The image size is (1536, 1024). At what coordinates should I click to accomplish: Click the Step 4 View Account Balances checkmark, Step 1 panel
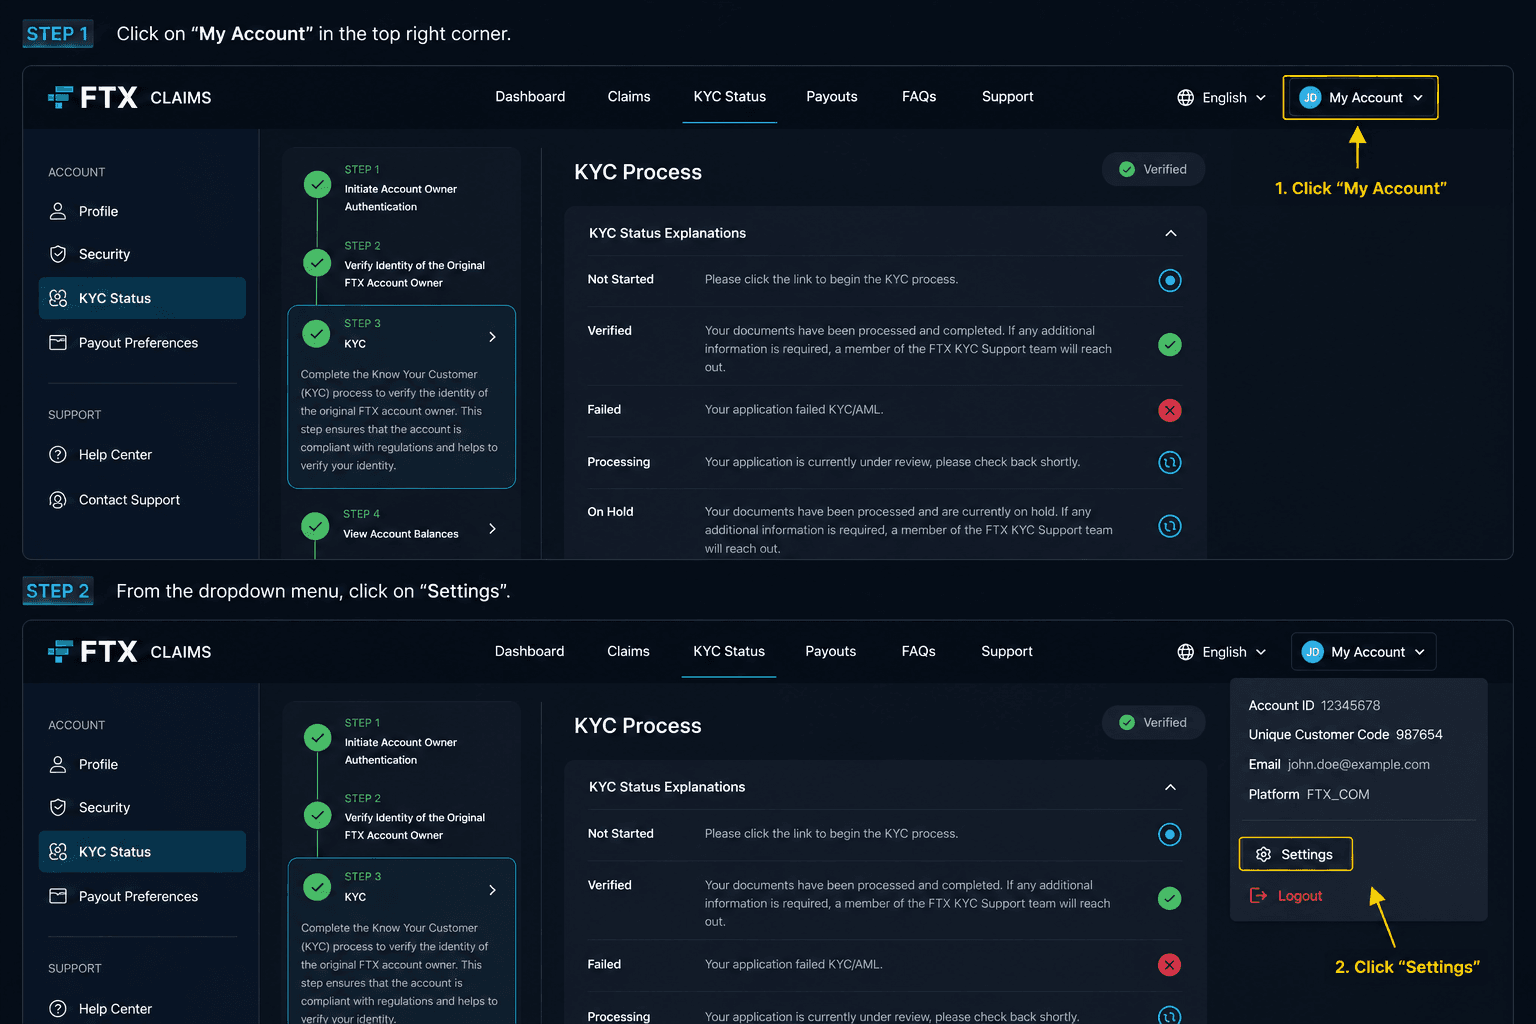pyautogui.click(x=315, y=525)
